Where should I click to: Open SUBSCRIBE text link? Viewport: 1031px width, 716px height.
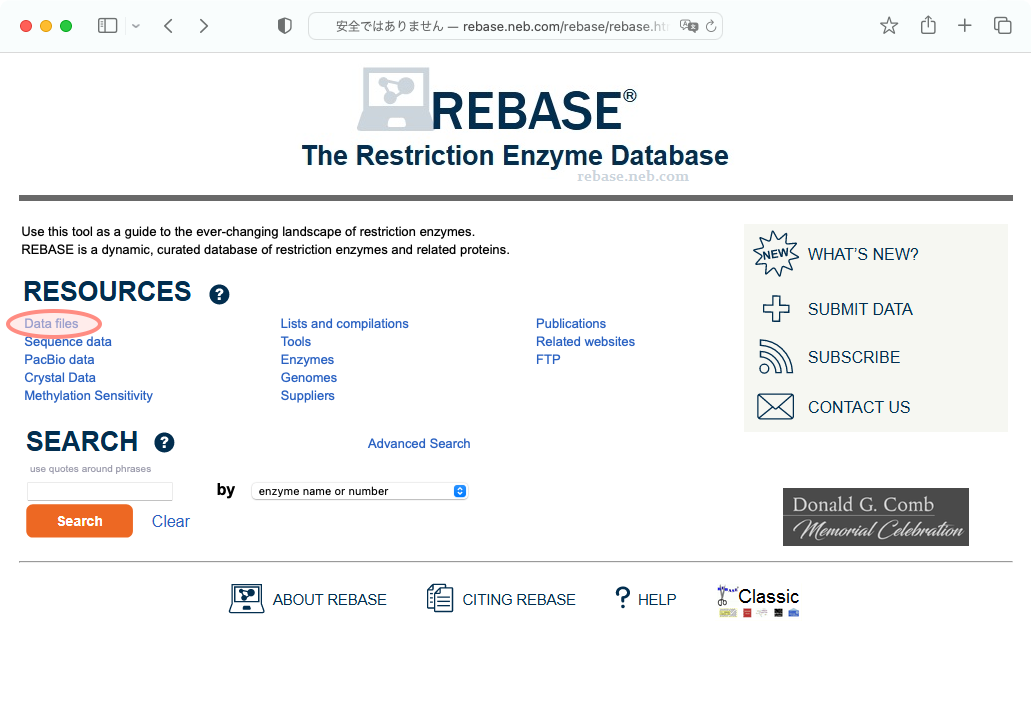point(853,357)
